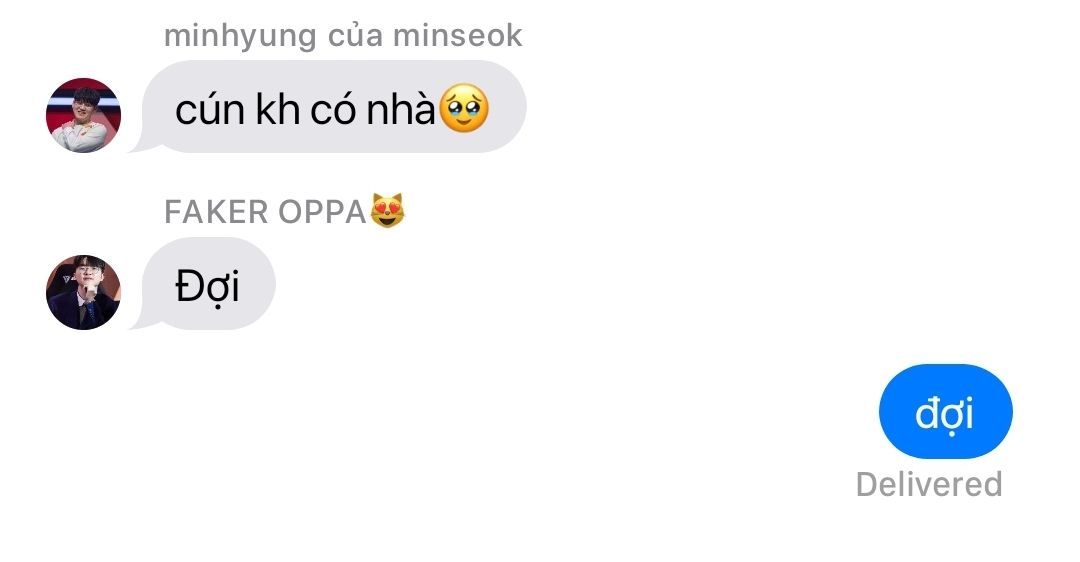The width and height of the screenshot is (1080, 562).
Task: Tap FAKER OPPA's profile picture
Action: [83, 292]
